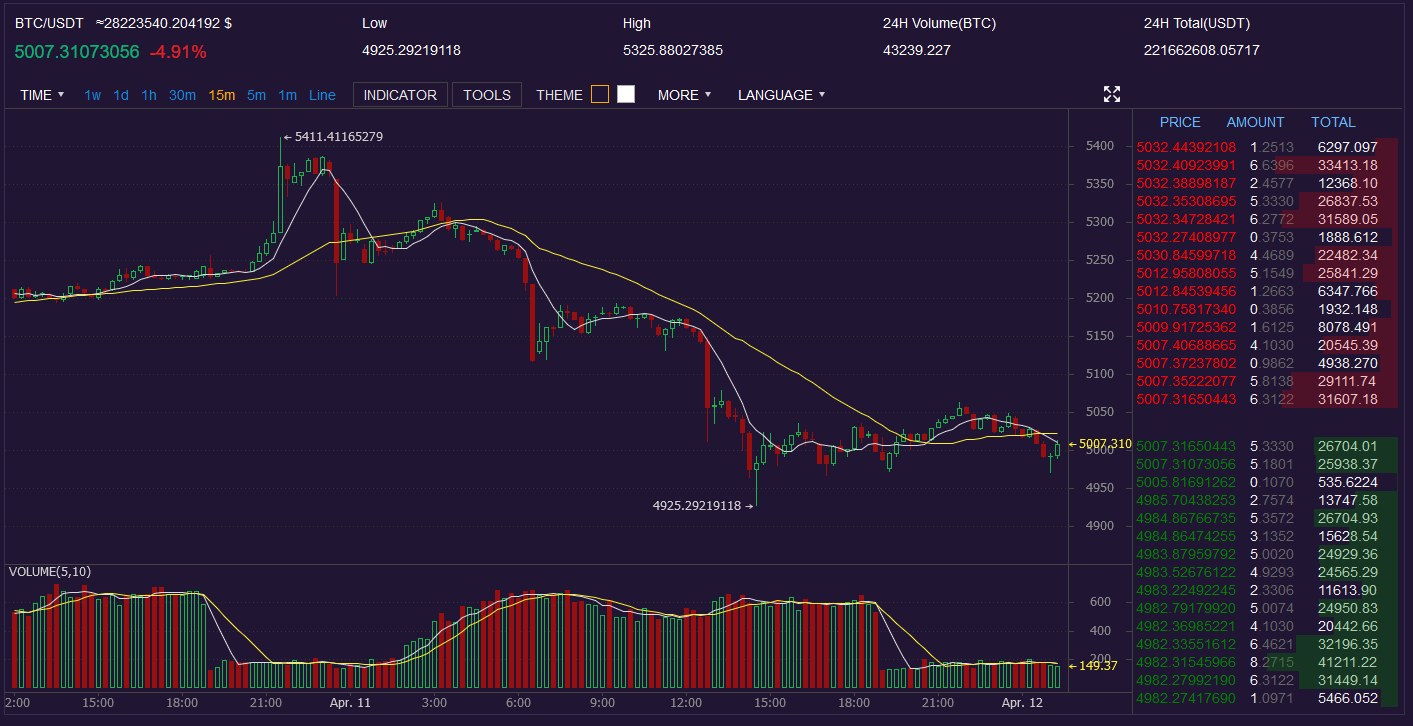Choose the 15m interval
The image size is (1413, 726).
pos(222,95)
